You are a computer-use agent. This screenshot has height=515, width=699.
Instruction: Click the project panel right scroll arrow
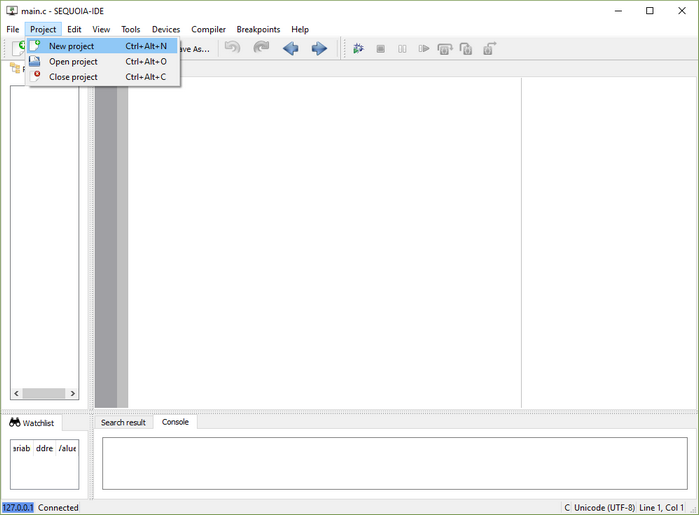tap(73, 393)
